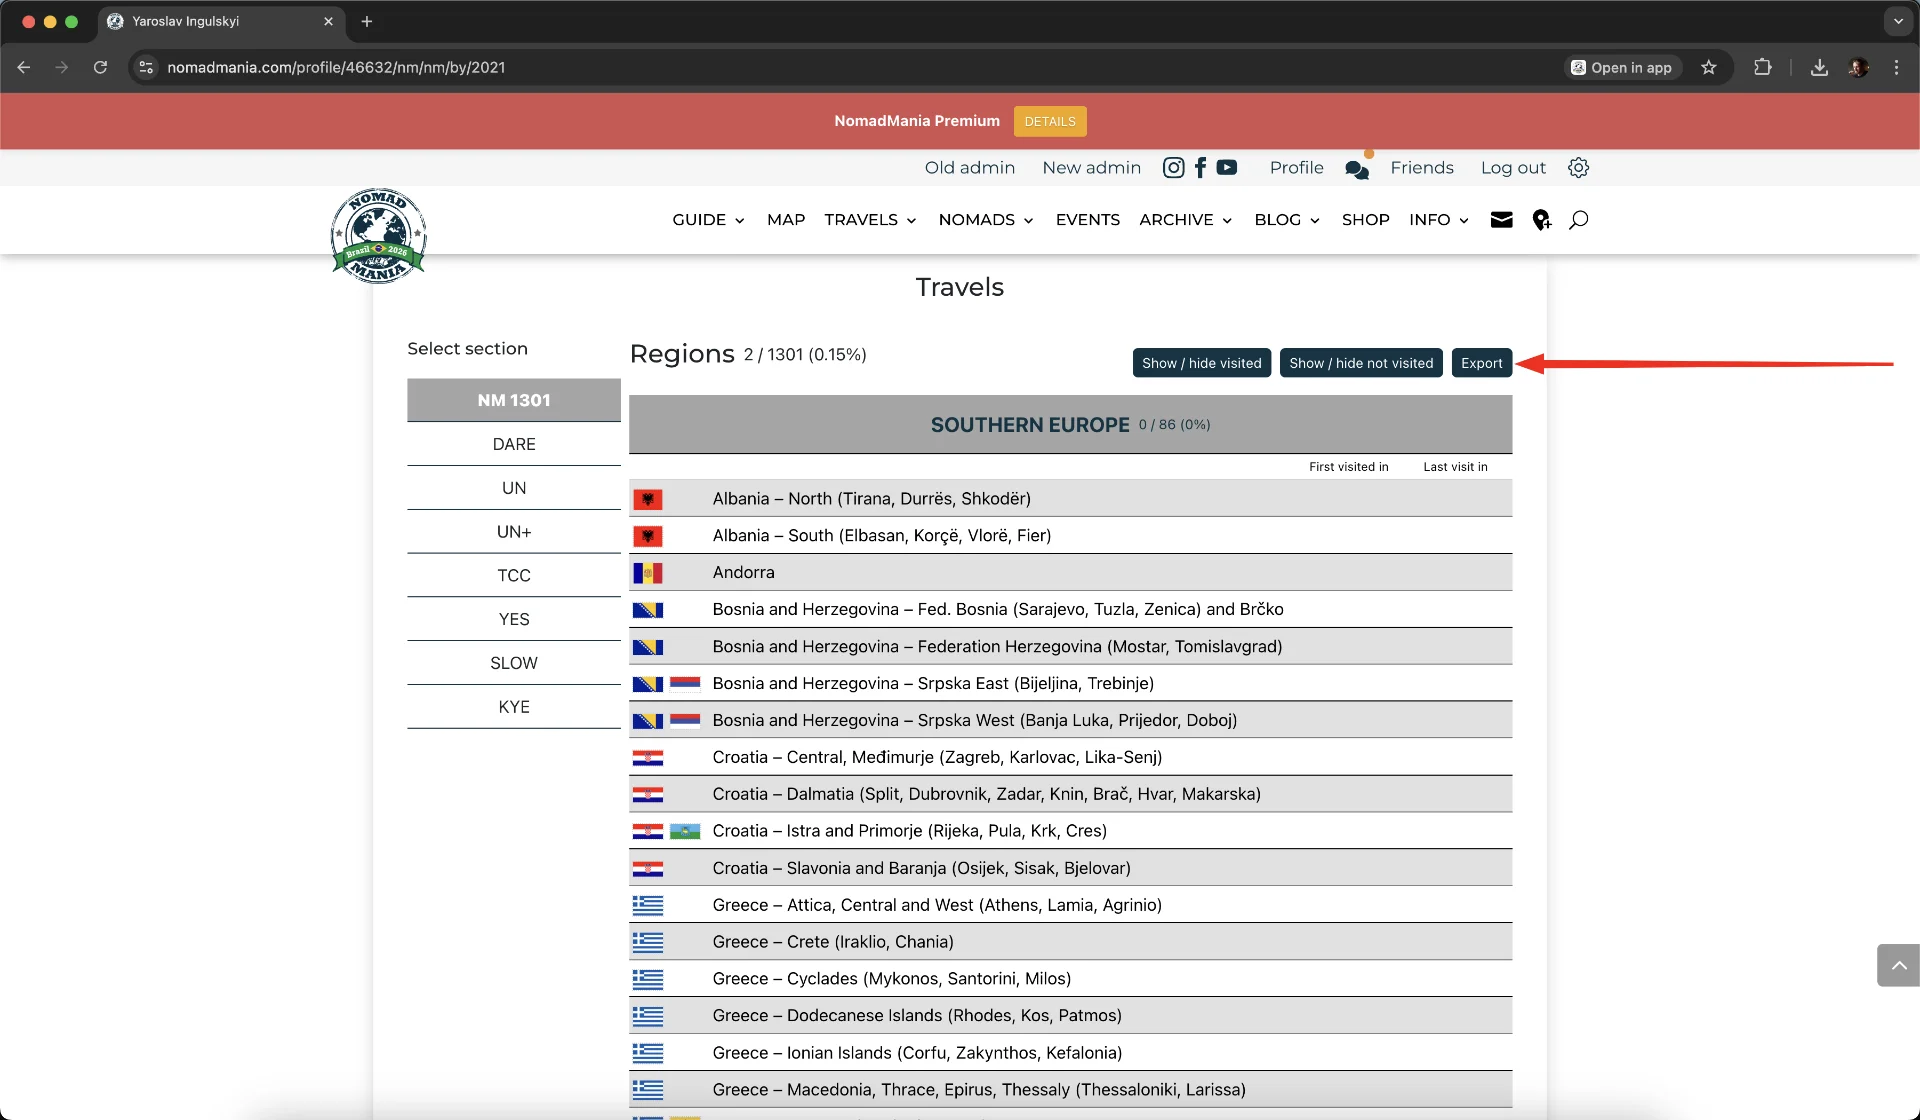Screen dimensions: 1920x1120
Task: Click the NomadMania globe logo
Action: coord(379,236)
